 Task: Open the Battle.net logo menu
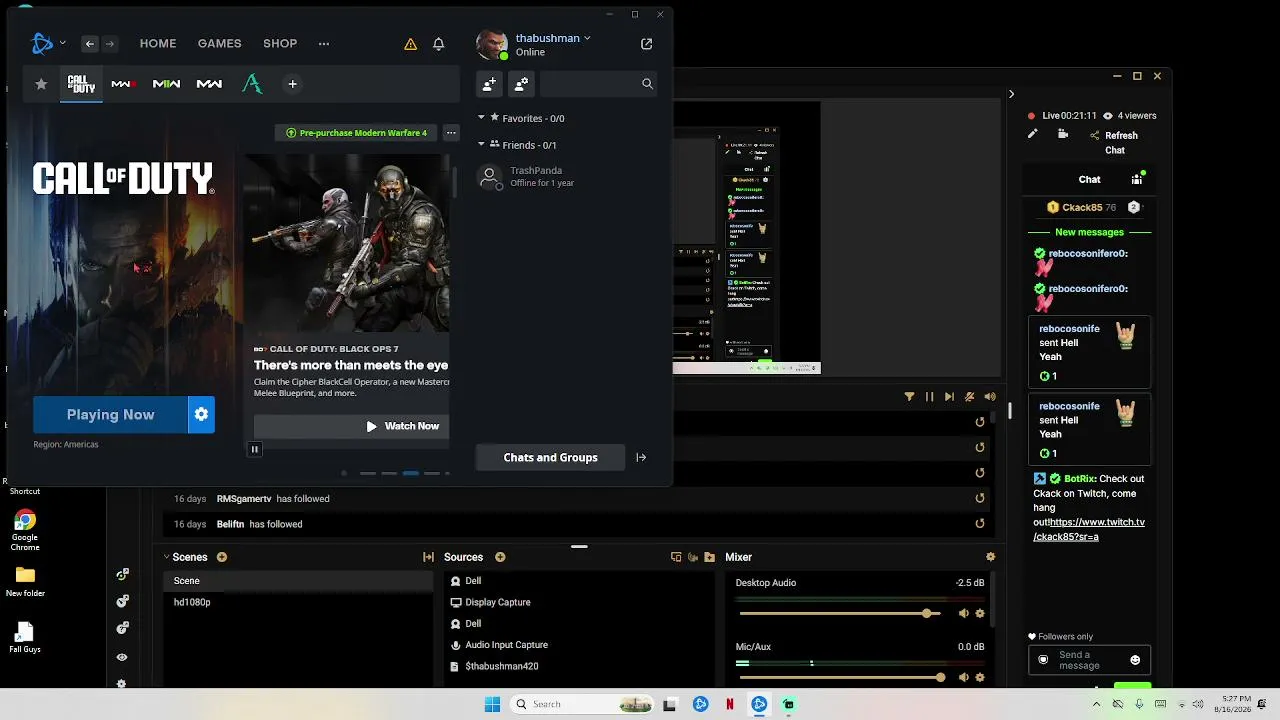[x=42, y=44]
